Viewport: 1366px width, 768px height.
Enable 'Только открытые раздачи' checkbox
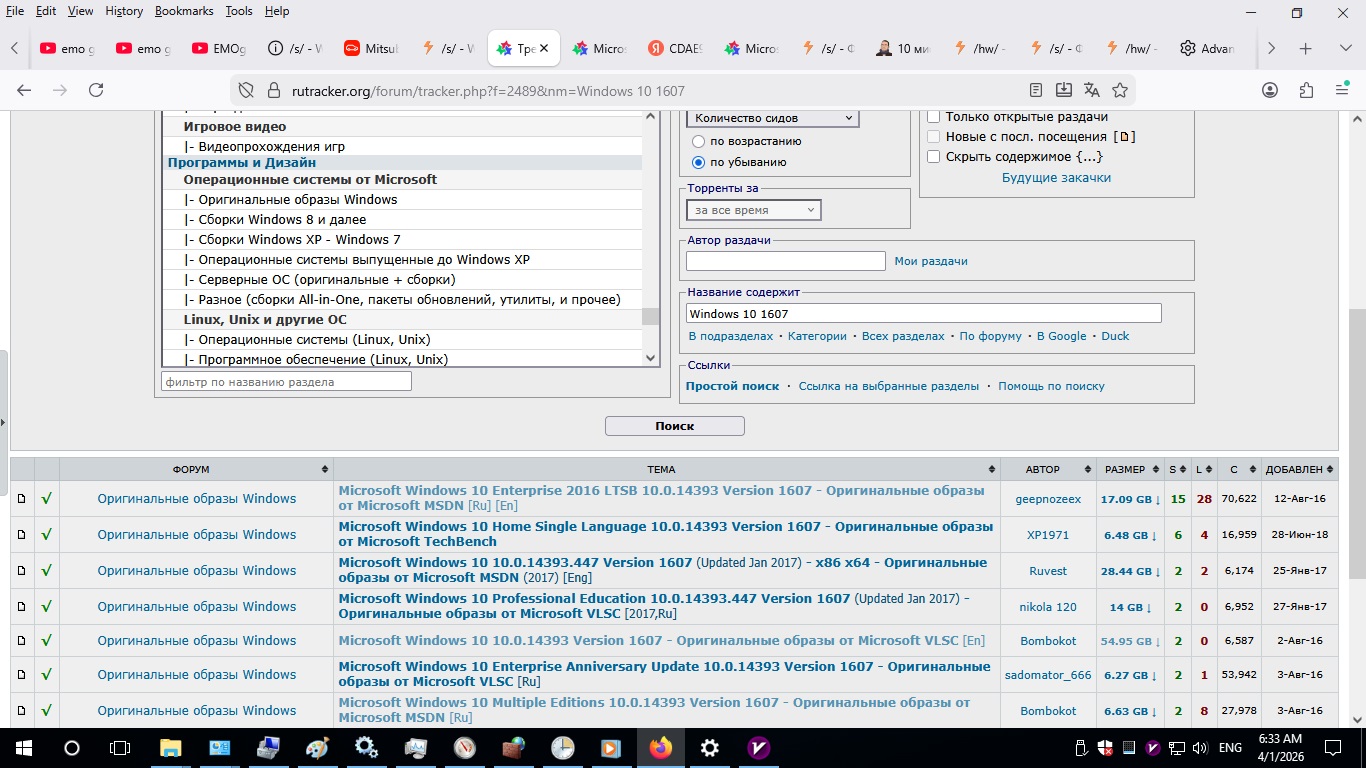934,117
